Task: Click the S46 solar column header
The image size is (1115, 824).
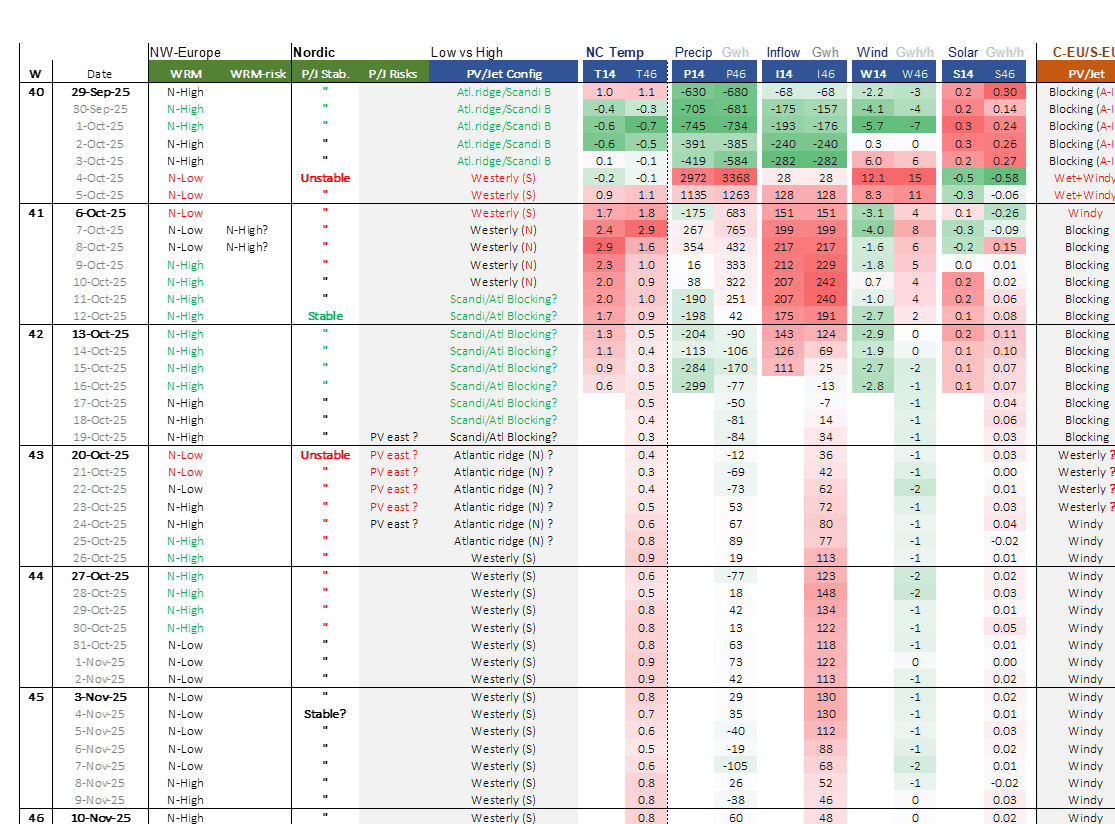Action: (x=1004, y=73)
